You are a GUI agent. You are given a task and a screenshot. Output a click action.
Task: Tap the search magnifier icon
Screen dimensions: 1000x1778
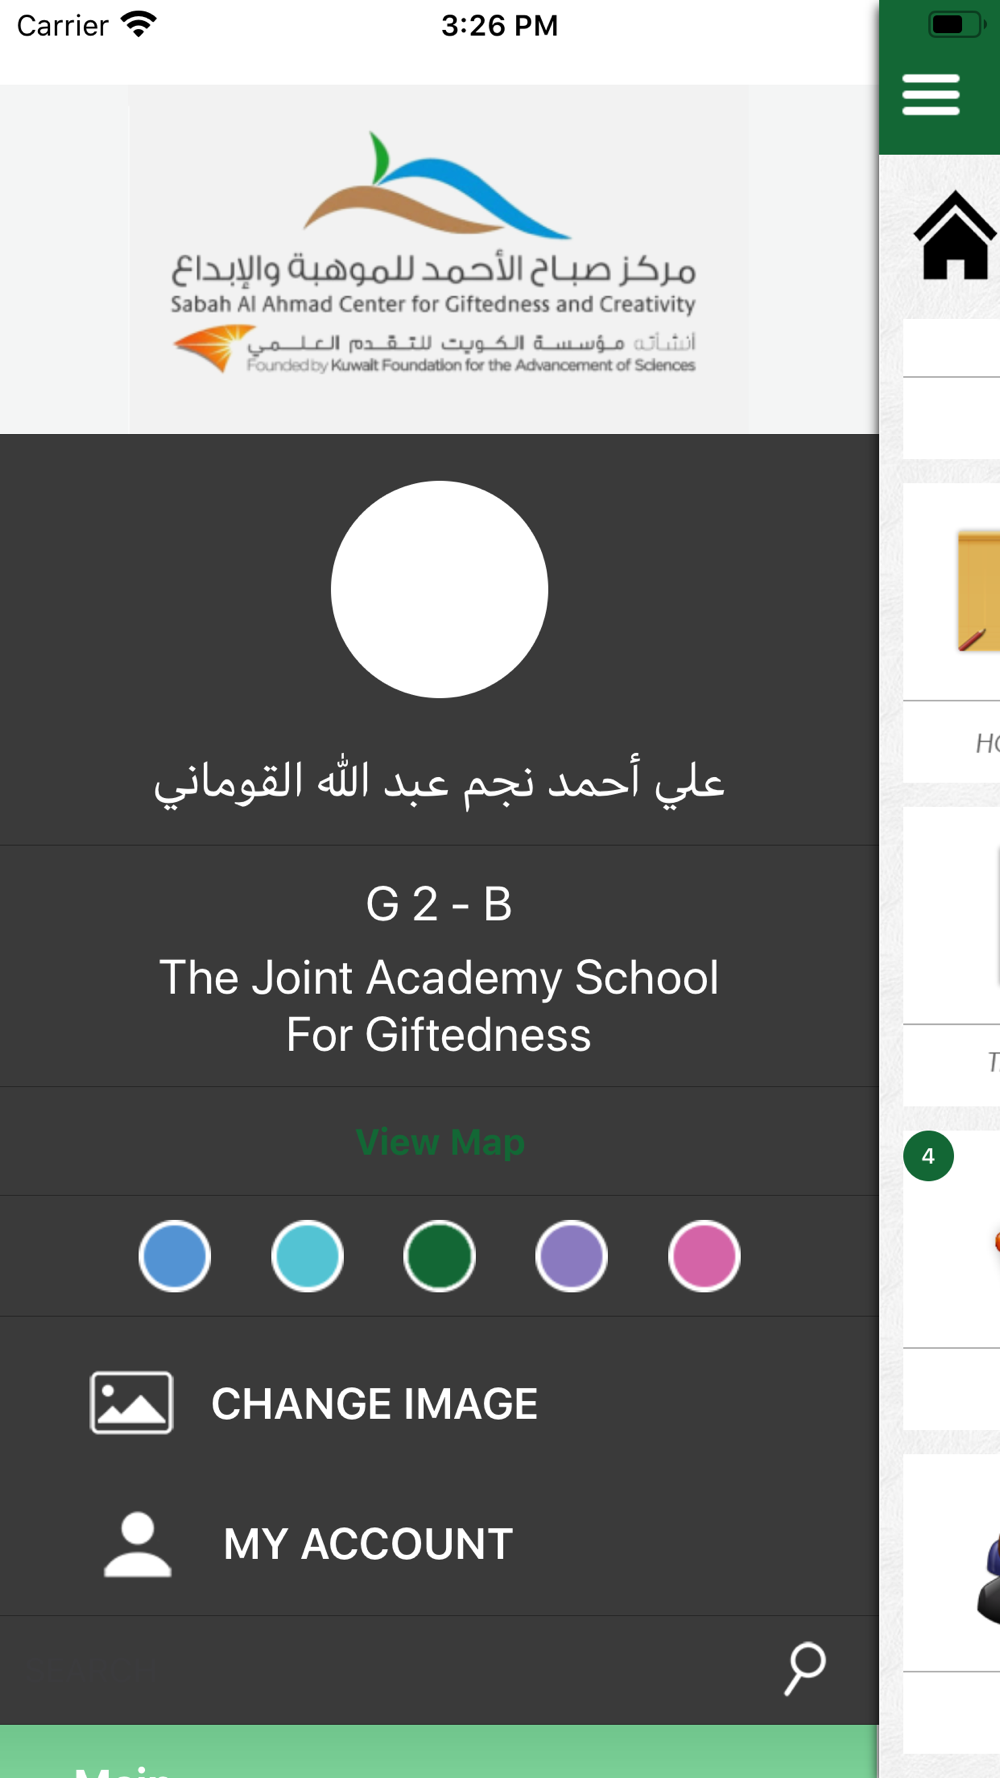pyautogui.click(x=805, y=1668)
